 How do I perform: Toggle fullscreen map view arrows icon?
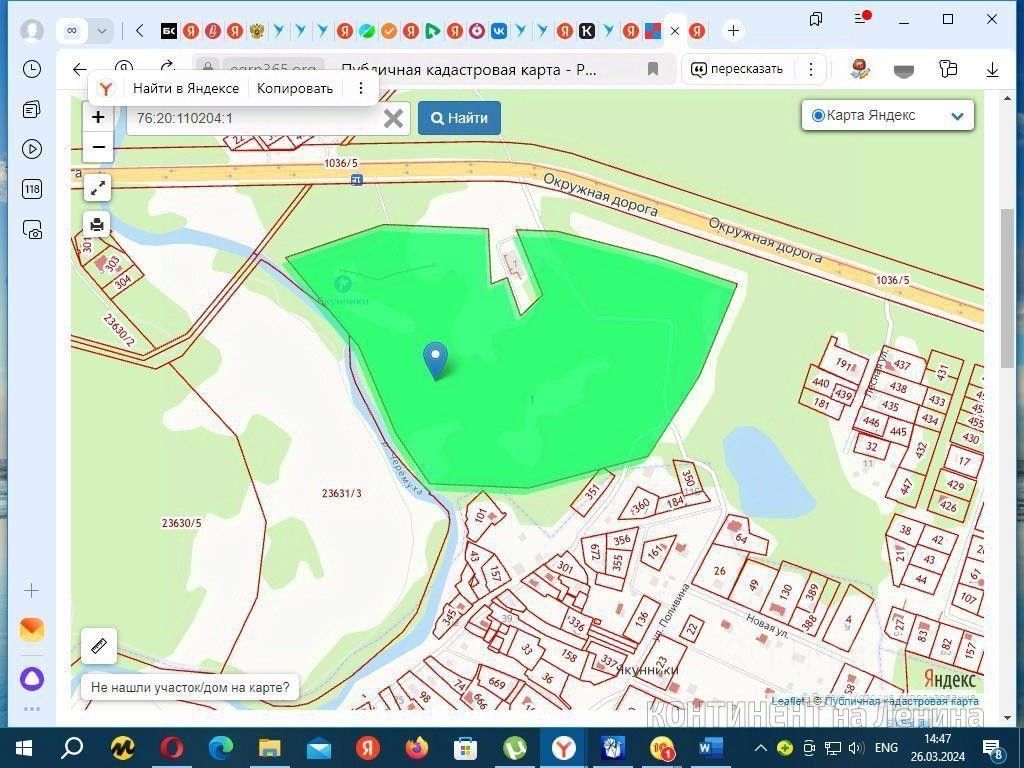tap(98, 188)
